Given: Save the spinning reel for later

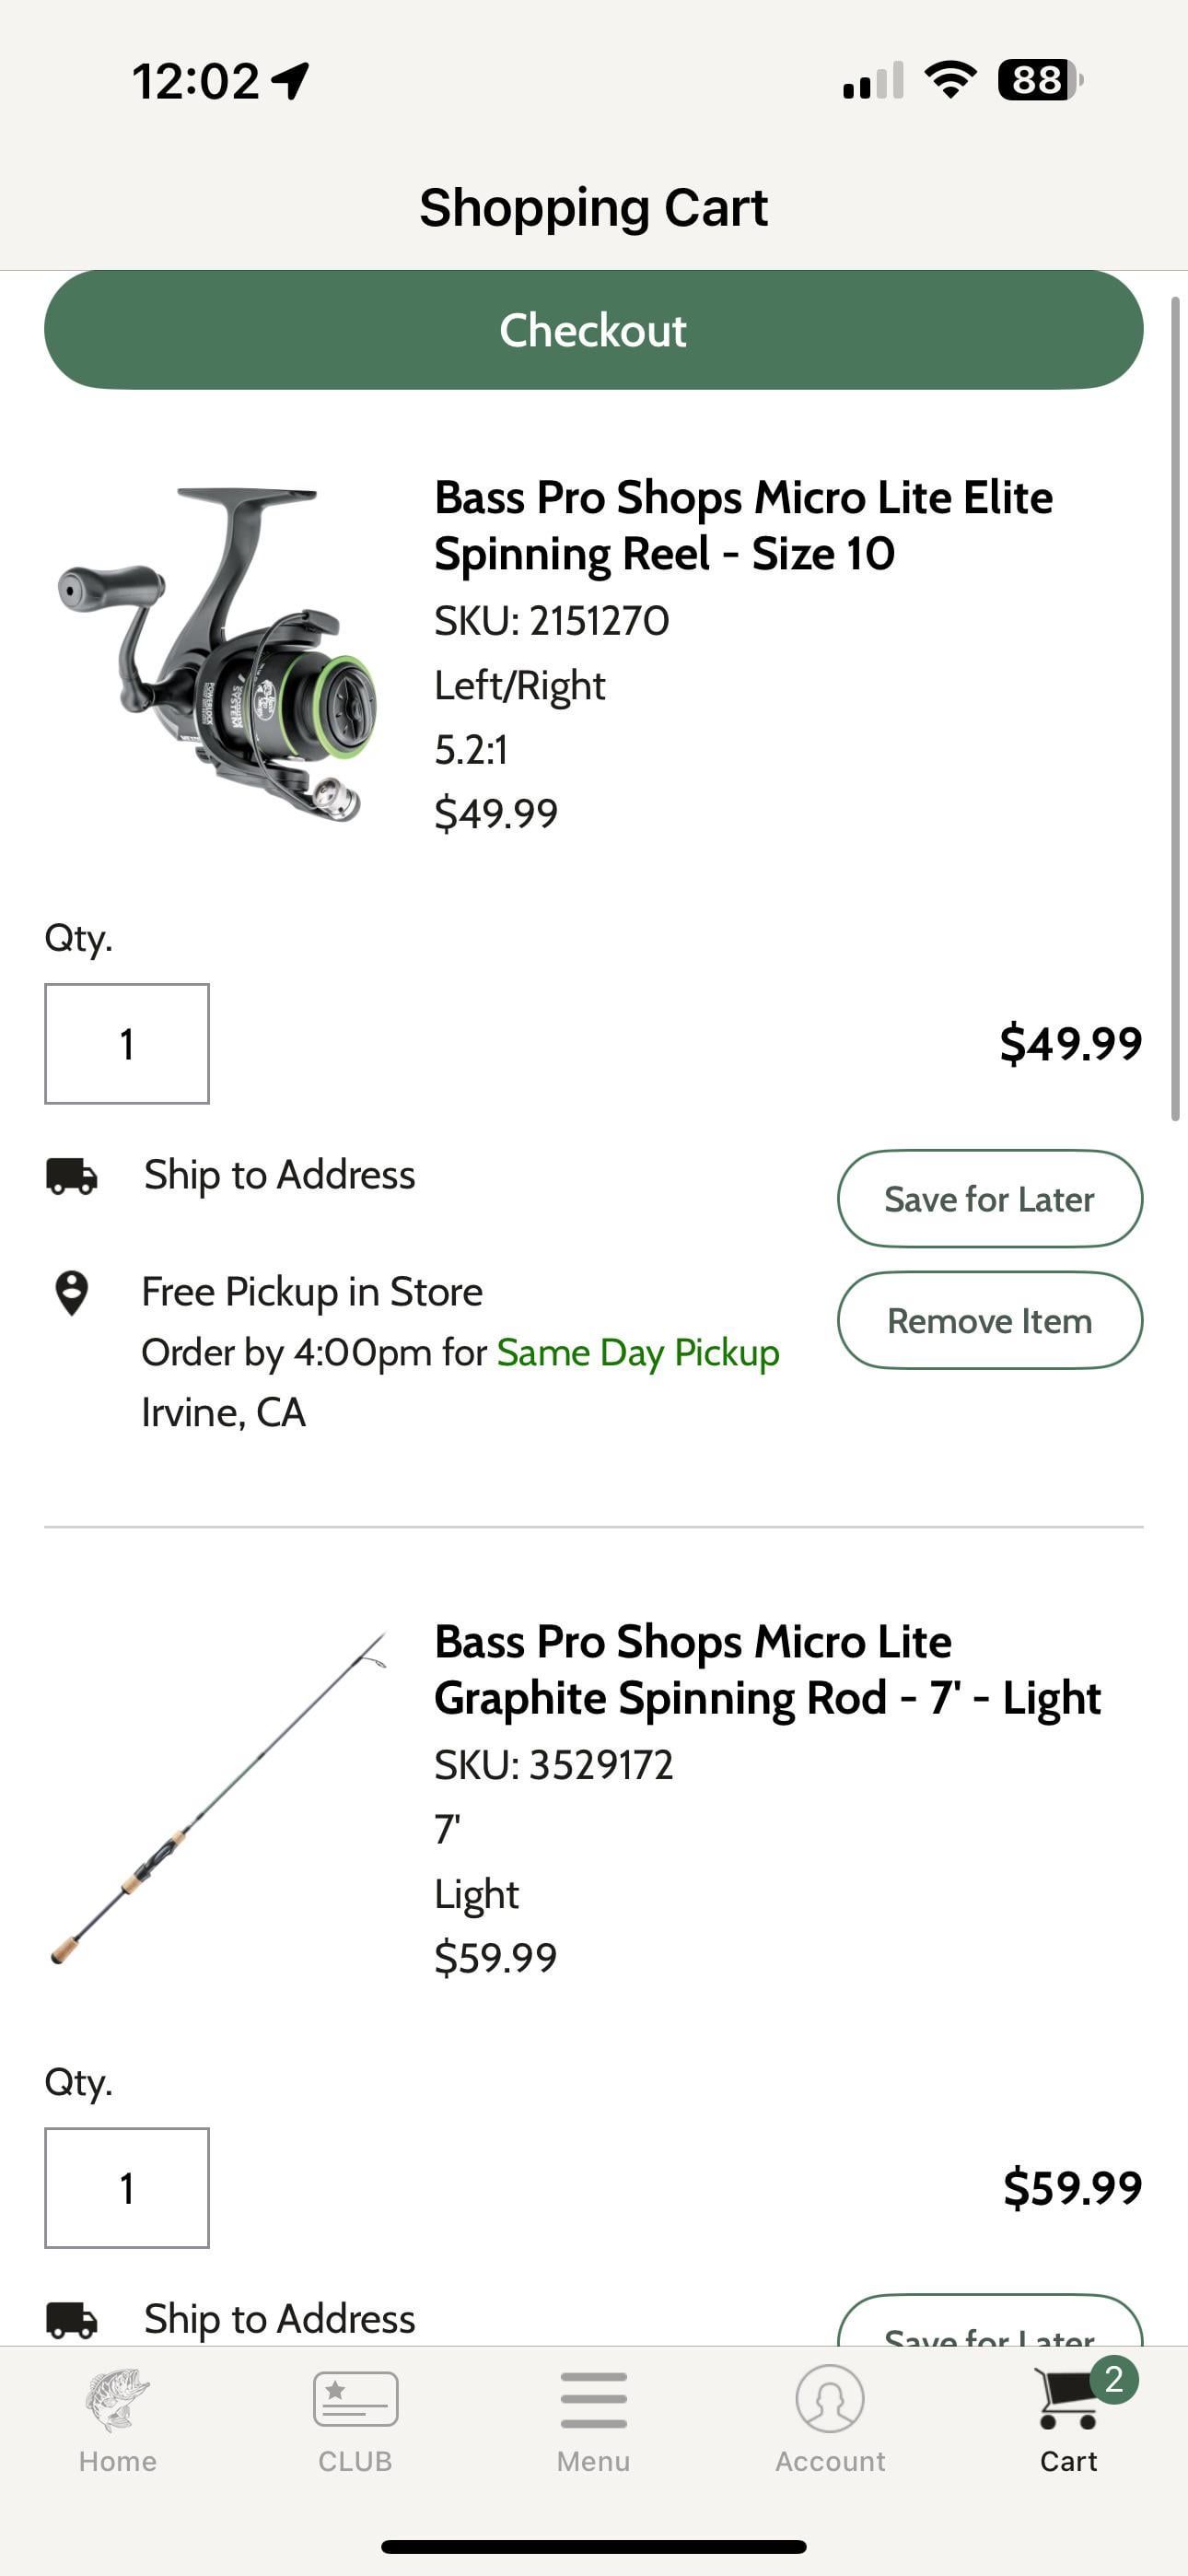Looking at the screenshot, I should pyautogui.click(x=989, y=1199).
